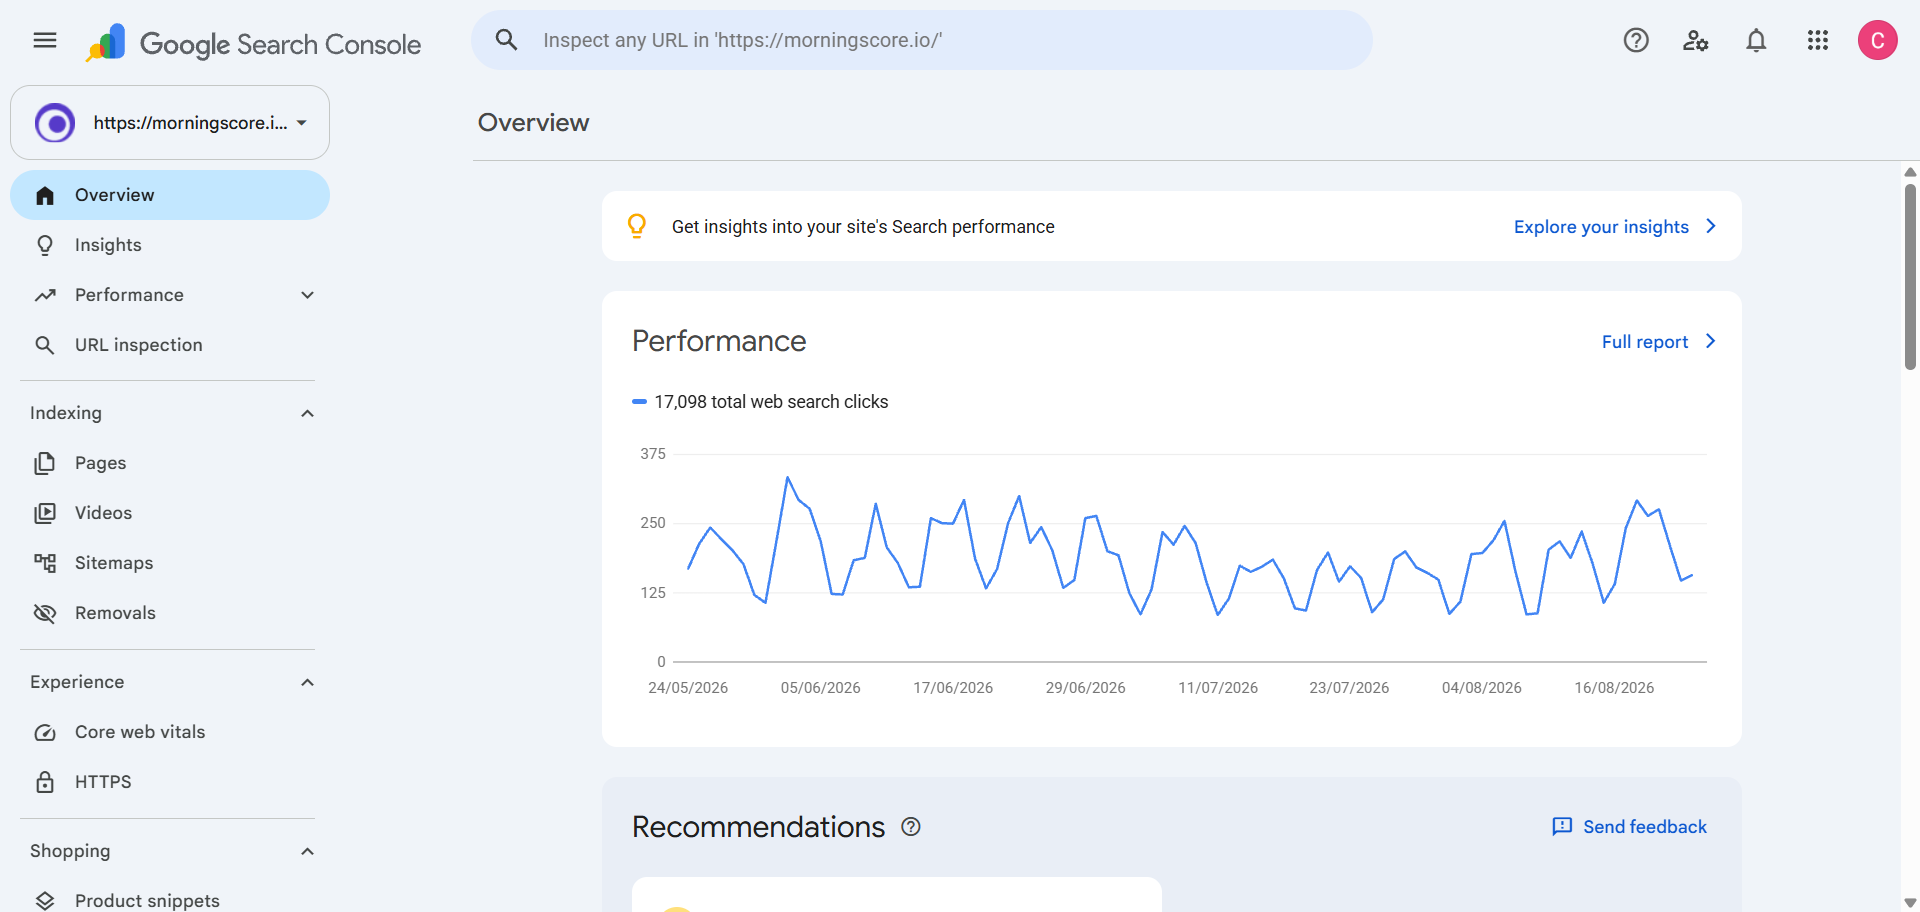Click the Videos play icon
Screen dimensions: 1920x912
[x=45, y=513]
